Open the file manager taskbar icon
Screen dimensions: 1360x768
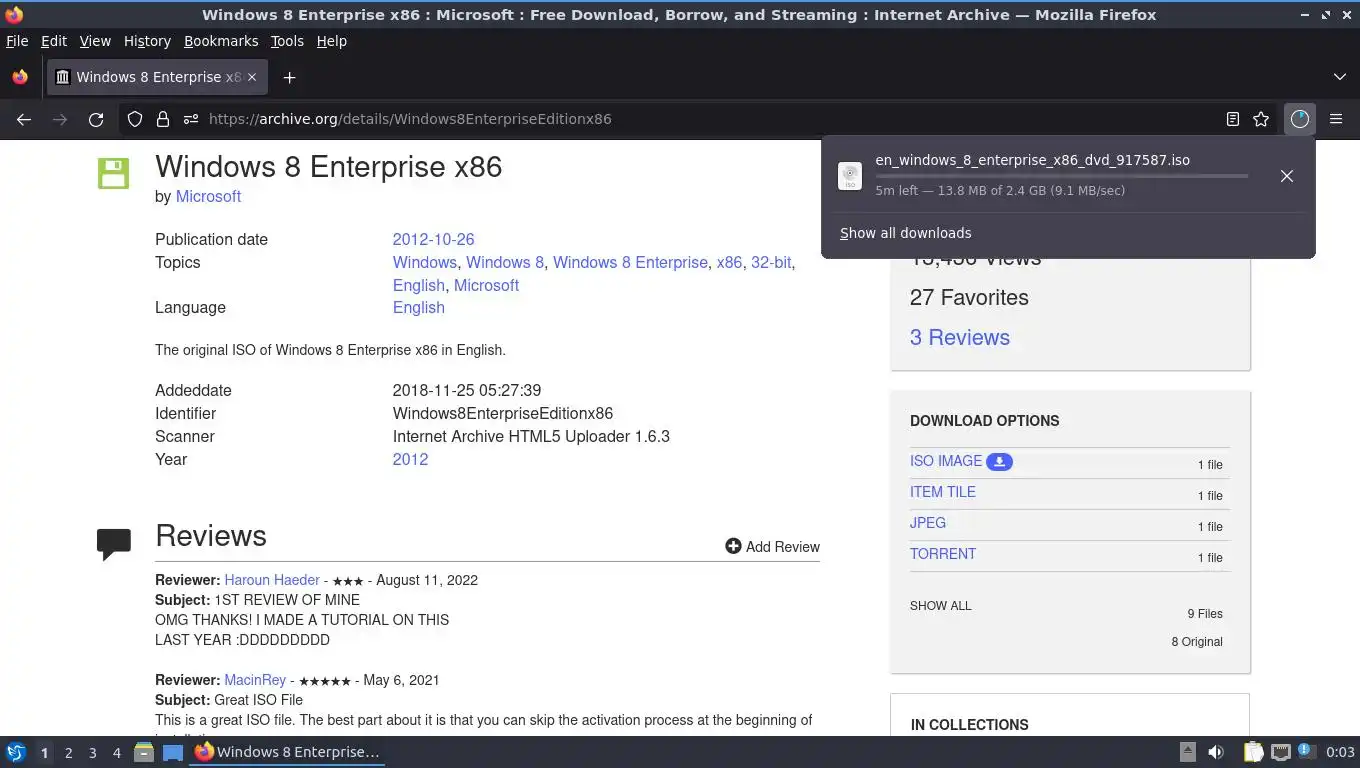144,752
